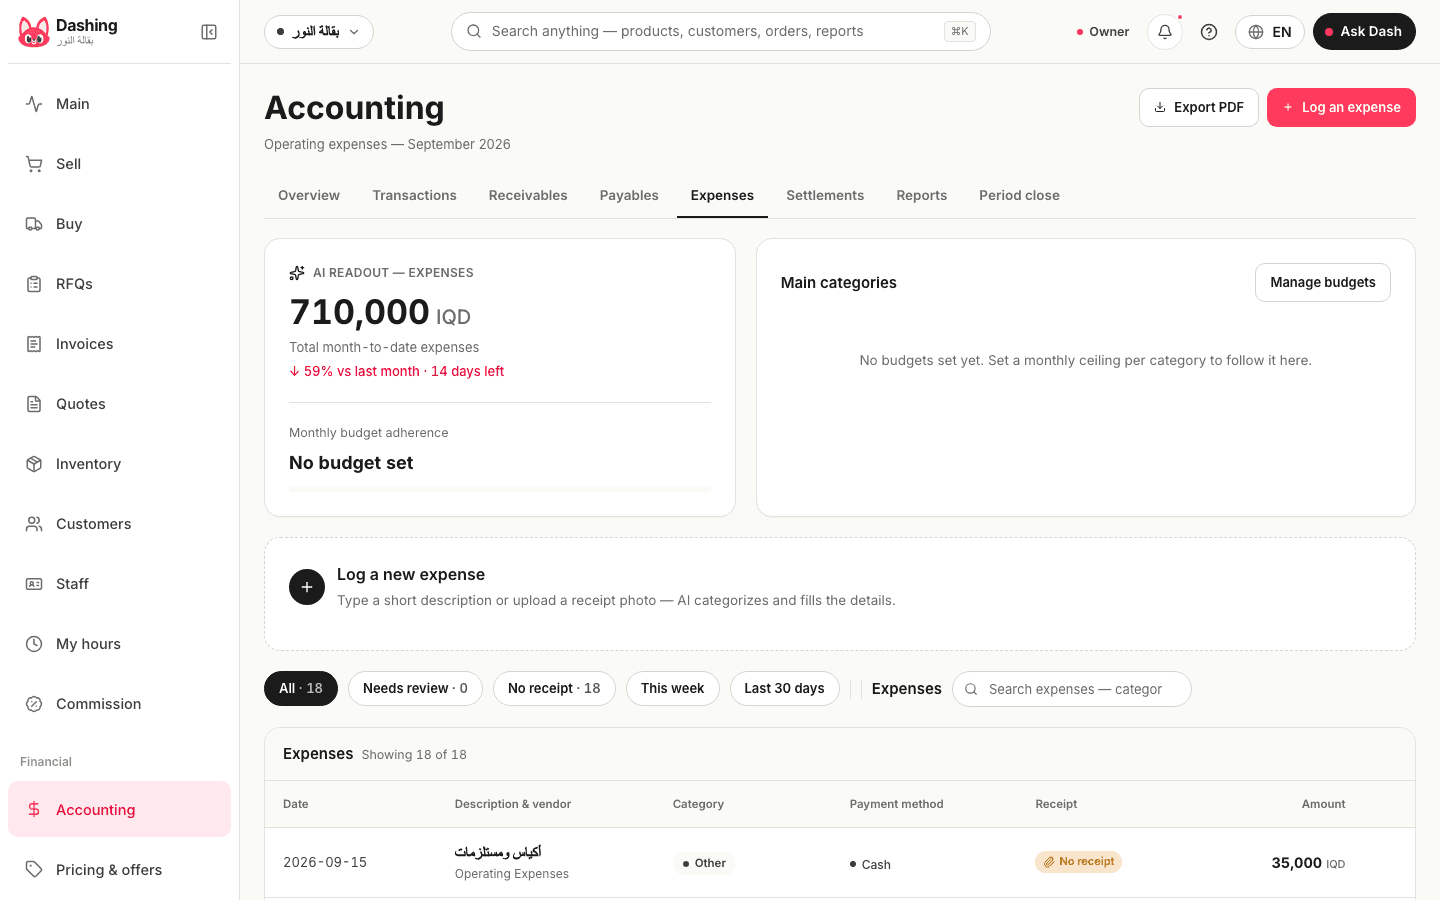Viewport: 1440px width, 900px height.
Task: Focus the Search expenses field
Action: [1072, 689]
